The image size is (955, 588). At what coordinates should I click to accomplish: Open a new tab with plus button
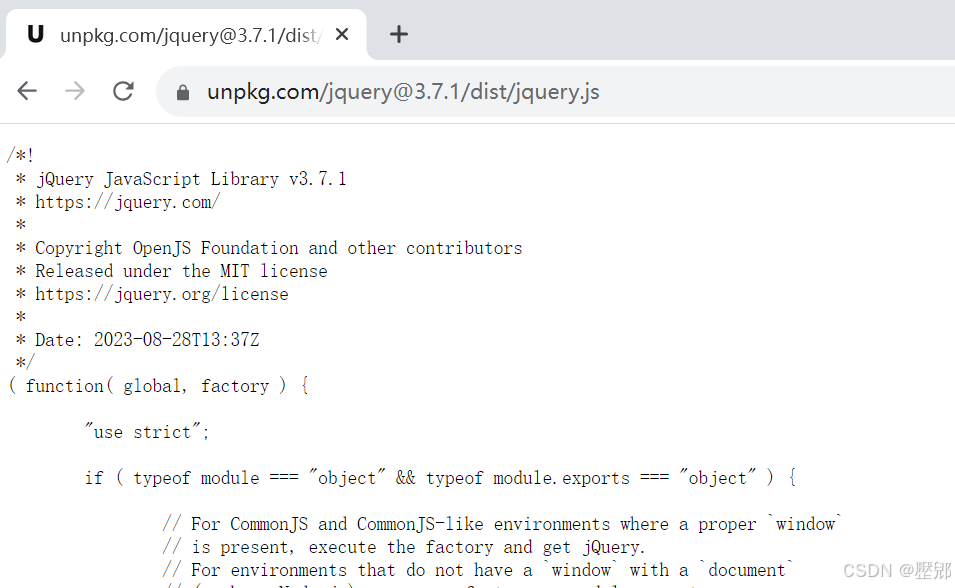coord(399,34)
